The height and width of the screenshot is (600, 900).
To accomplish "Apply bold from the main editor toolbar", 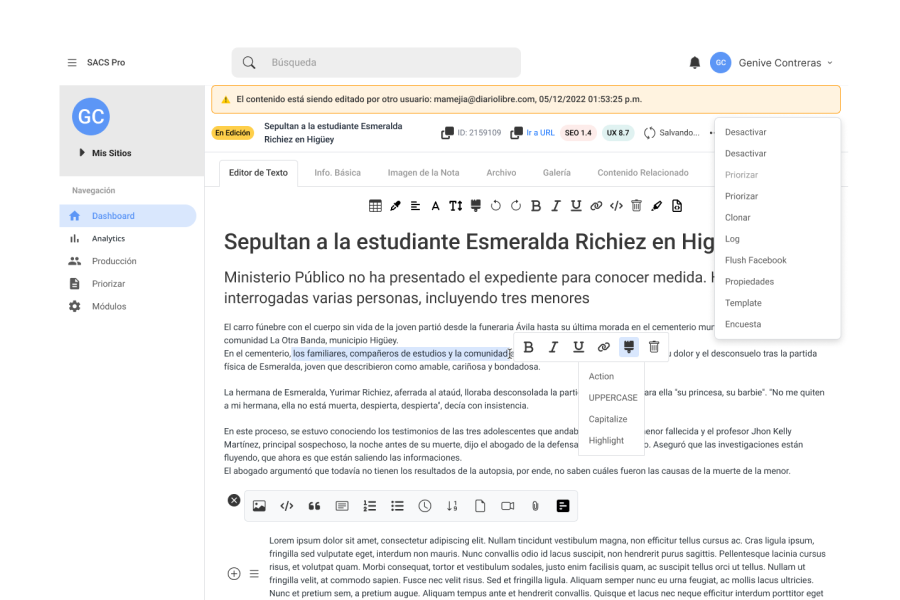I will [x=536, y=206].
